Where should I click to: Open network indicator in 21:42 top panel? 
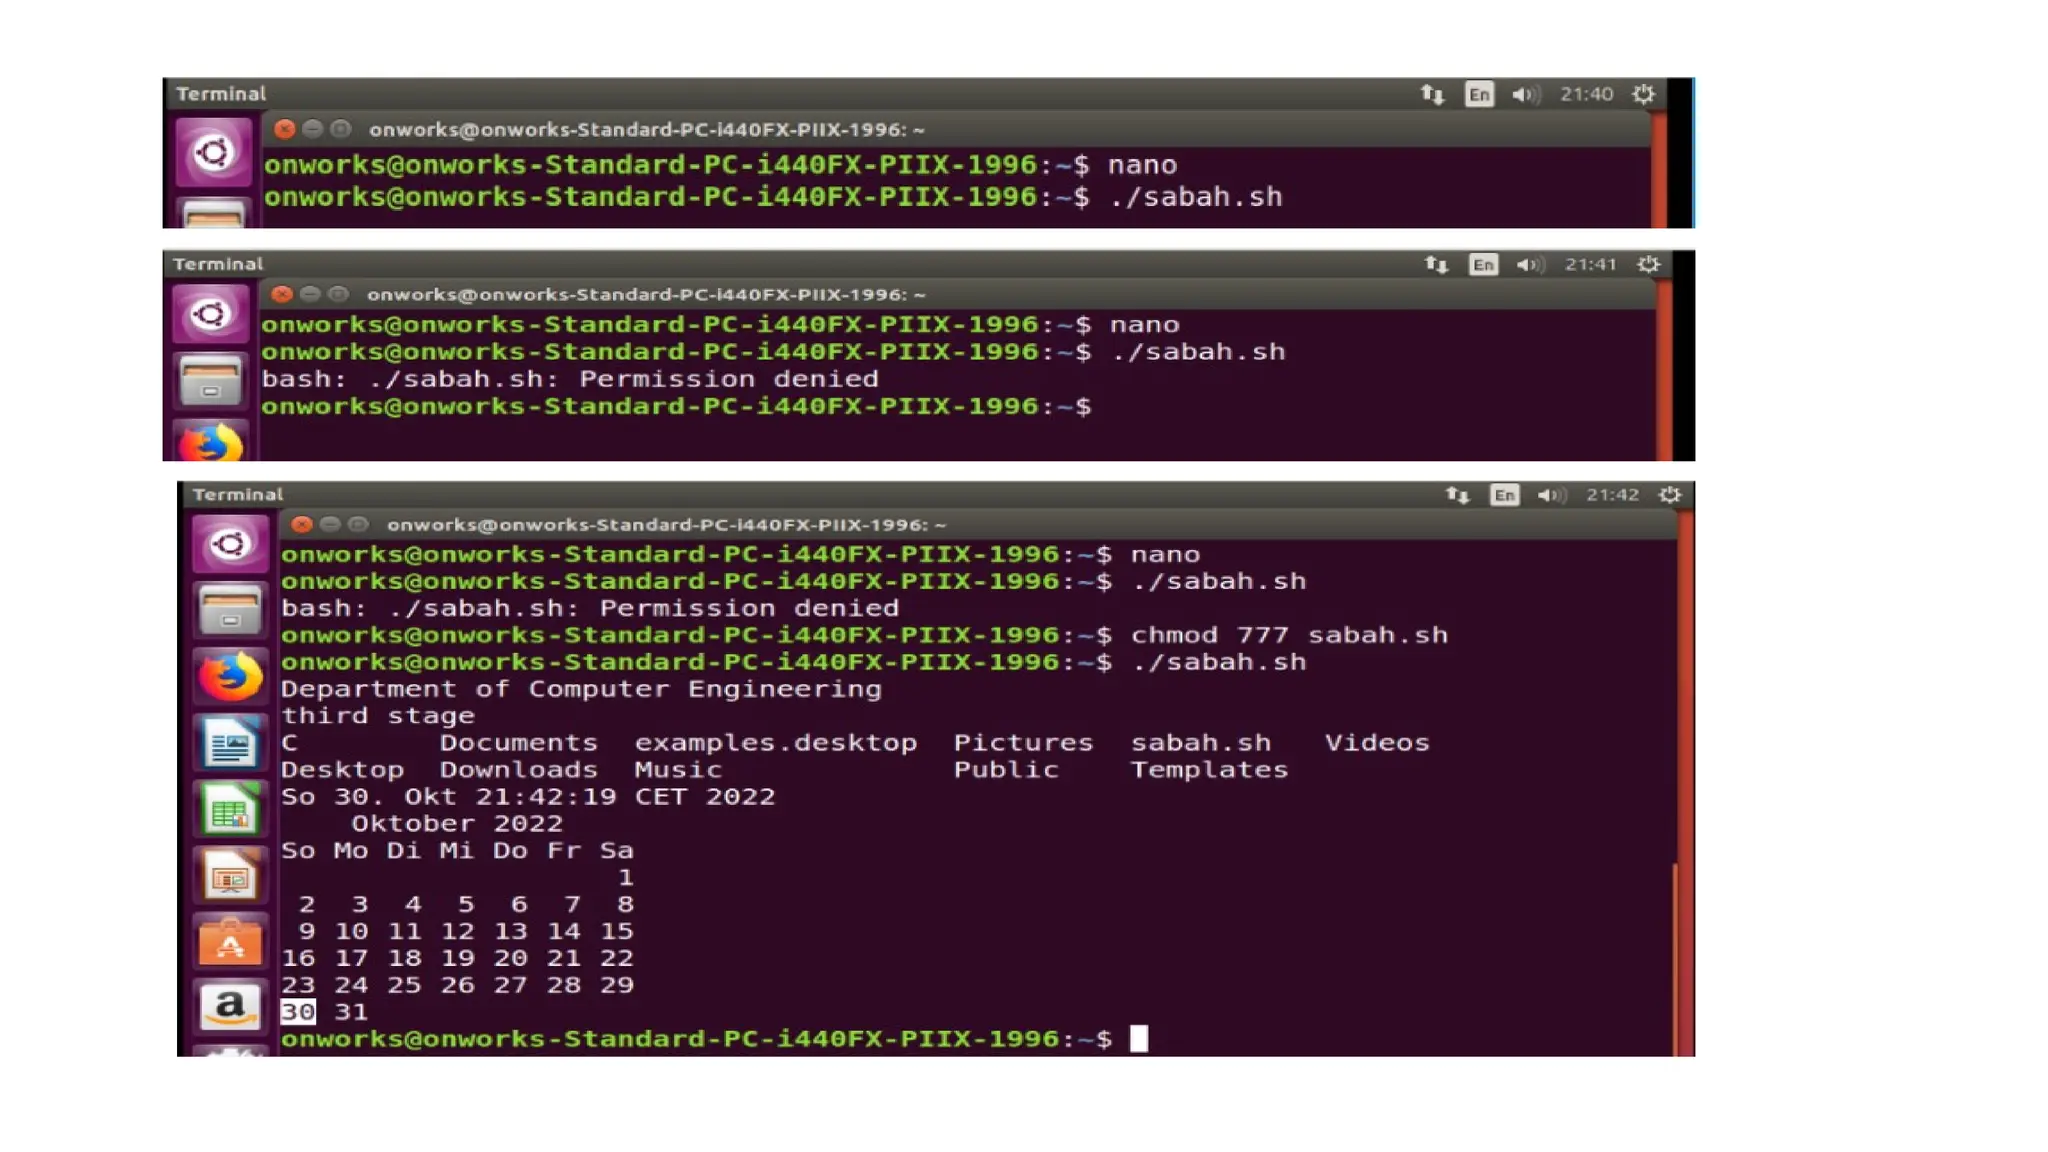tap(1457, 495)
